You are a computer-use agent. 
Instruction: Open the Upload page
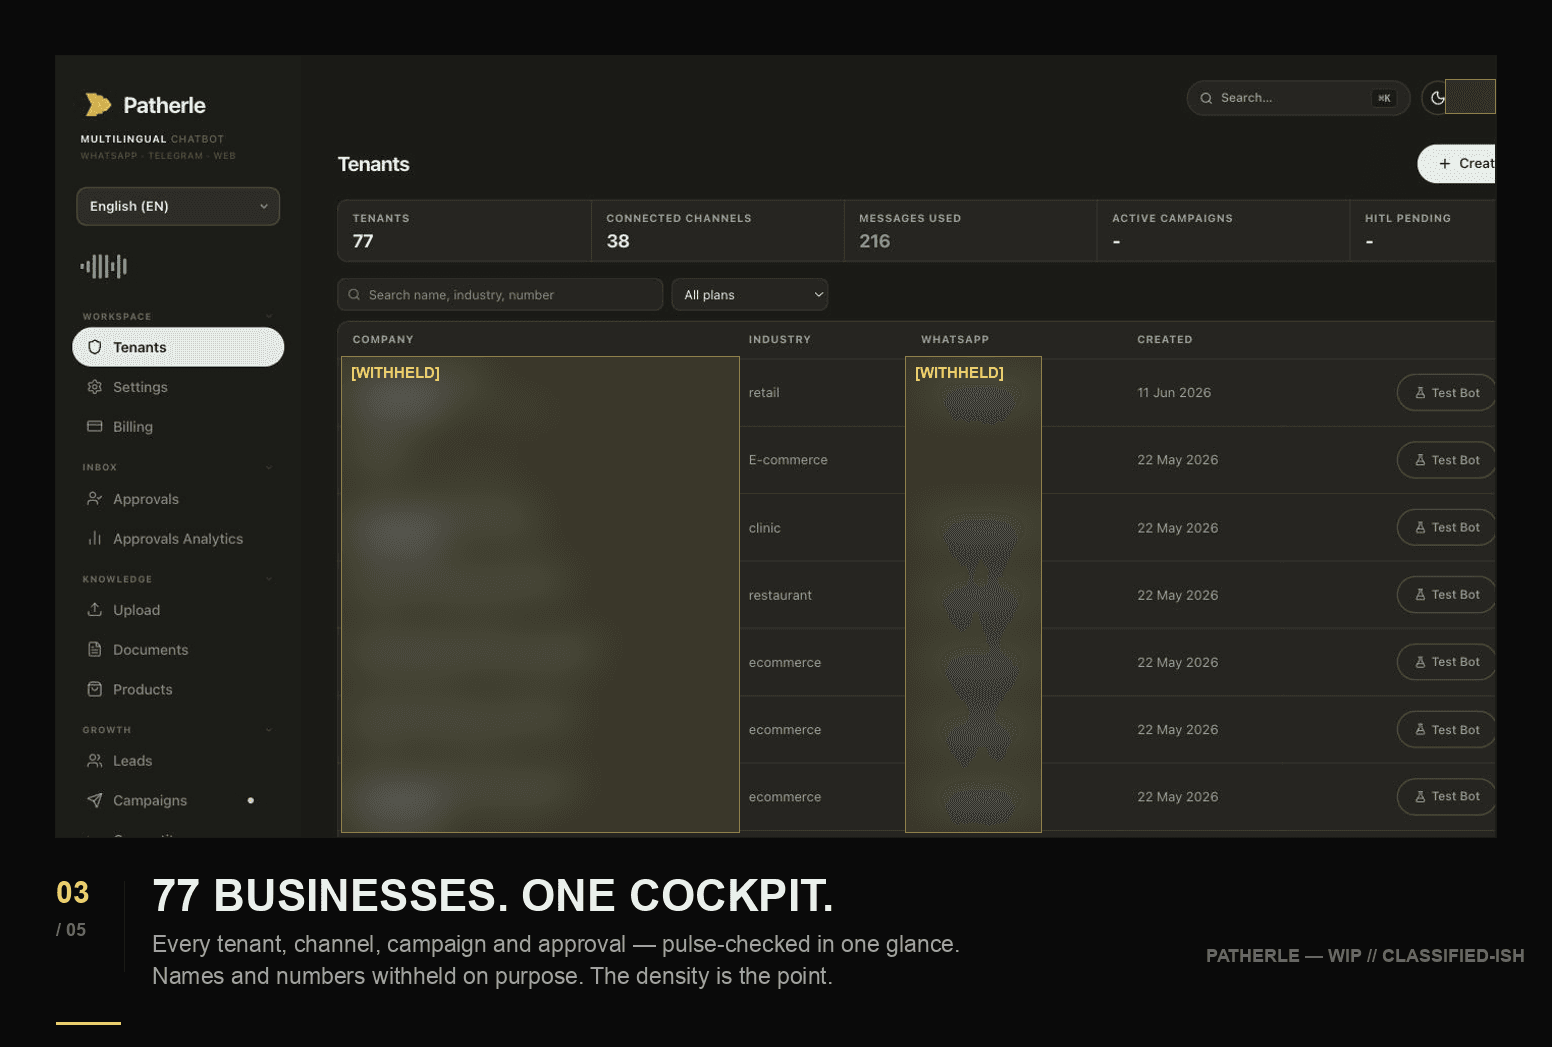pos(178,609)
